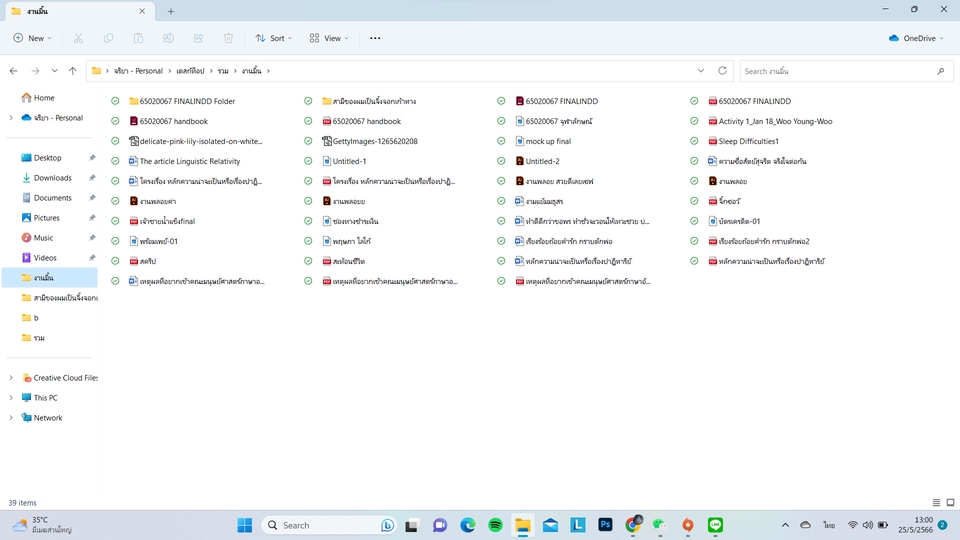
Task: Select Desktop in navigation pane
Action: click(48, 157)
